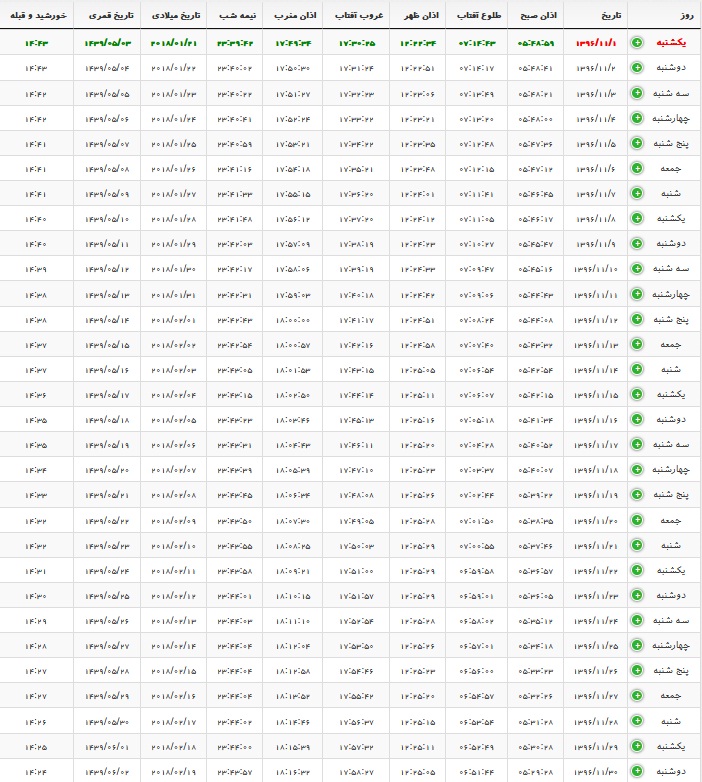This screenshot has width=702, height=782.
Task: Click the plus icon for ۱۳۹۶/۱۱/۶
Action: click(x=637, y=168)
